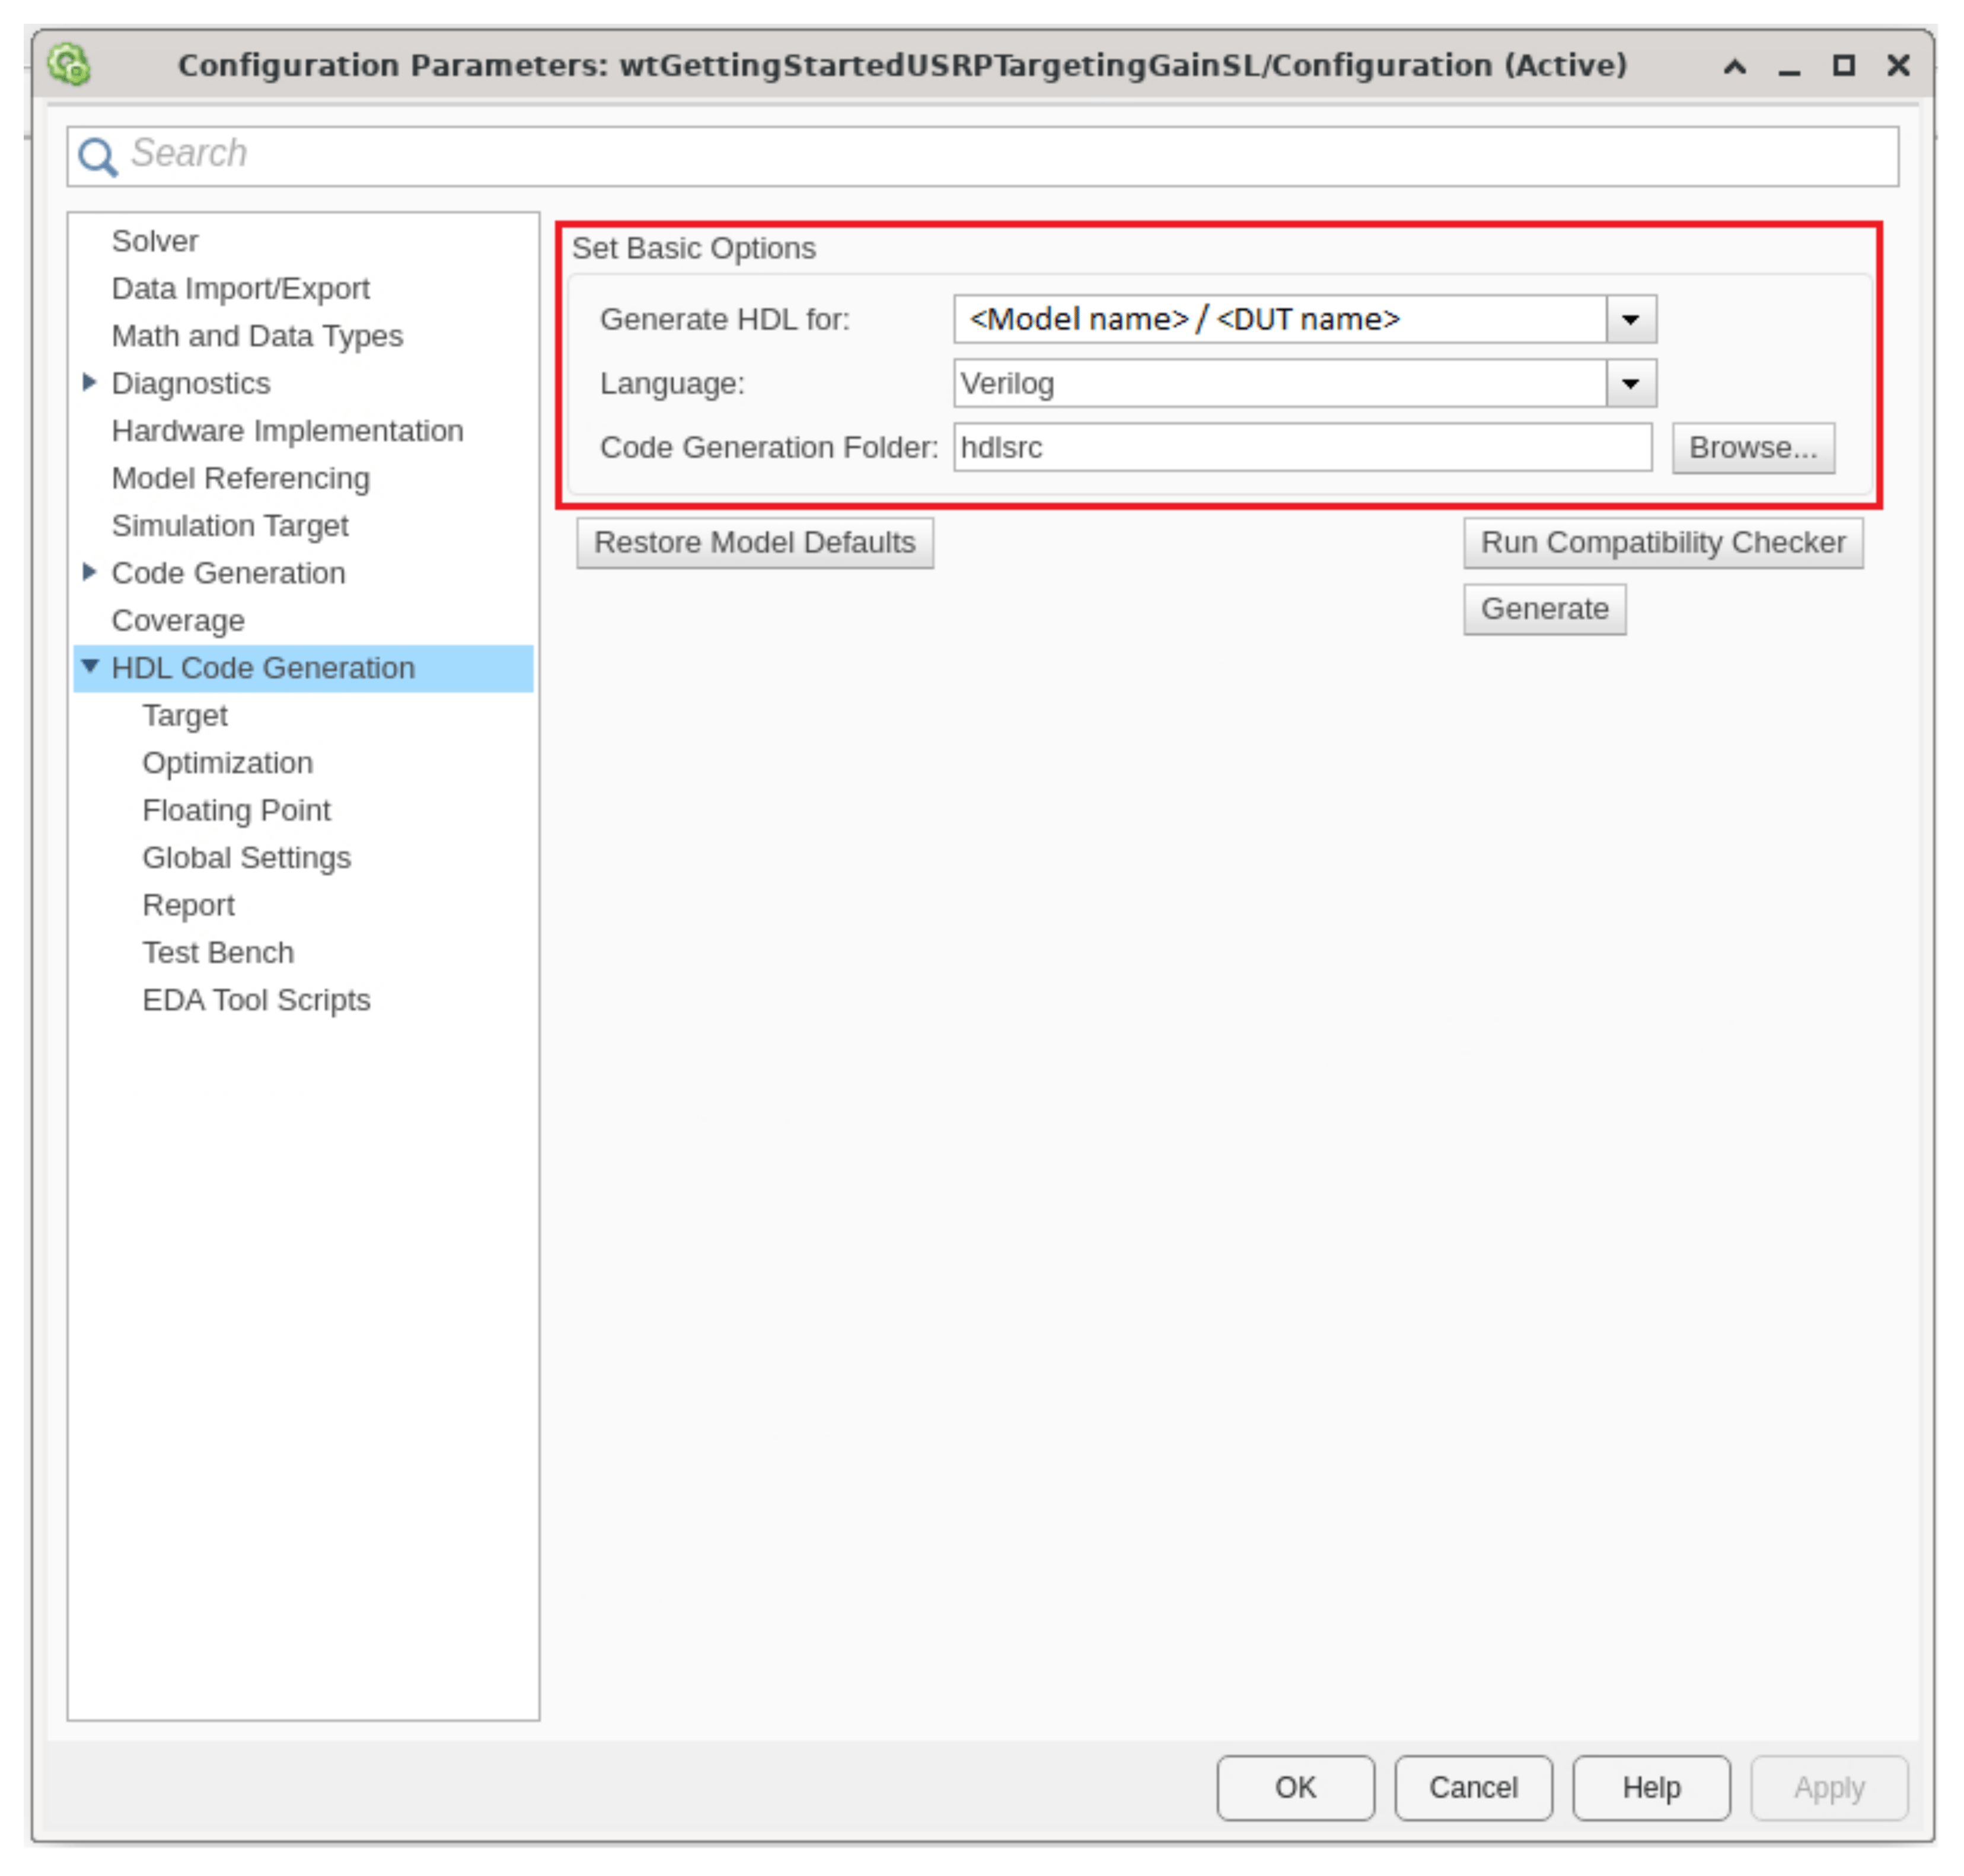Browse for a code generation folder
Viewport: 1964px width, 1876px height.
click(x=1753, y=448)
